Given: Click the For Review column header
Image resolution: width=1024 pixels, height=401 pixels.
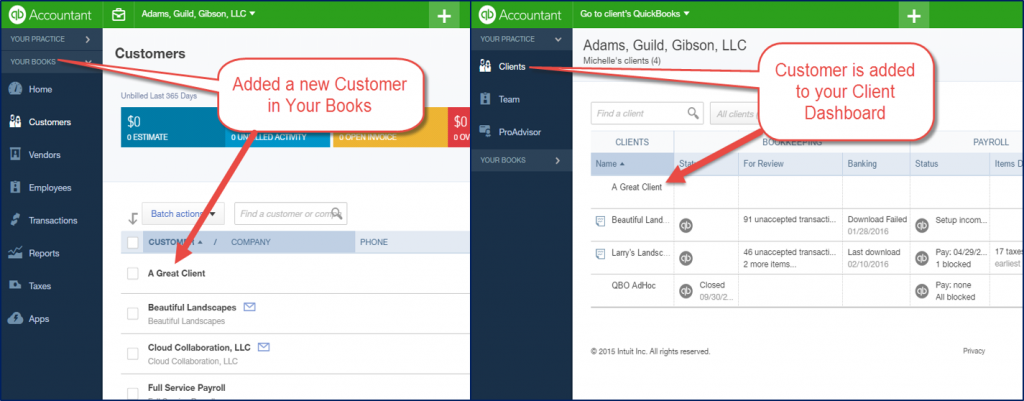Looking at the screenshot, I should (x=764, y=164).
